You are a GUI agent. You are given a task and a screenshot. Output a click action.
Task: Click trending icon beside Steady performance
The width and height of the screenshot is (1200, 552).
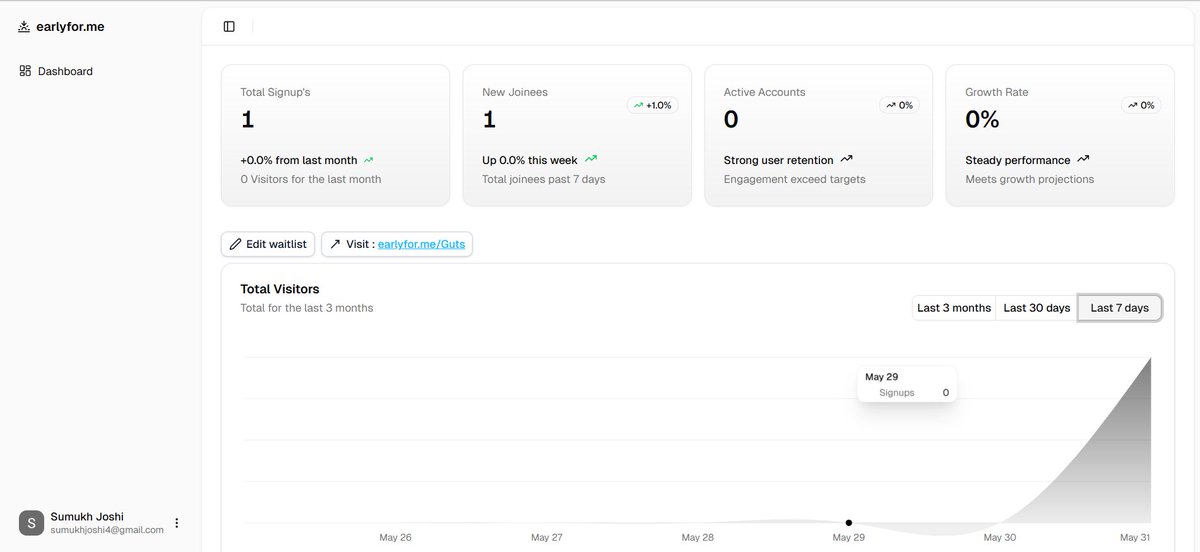coord(1083,159)
